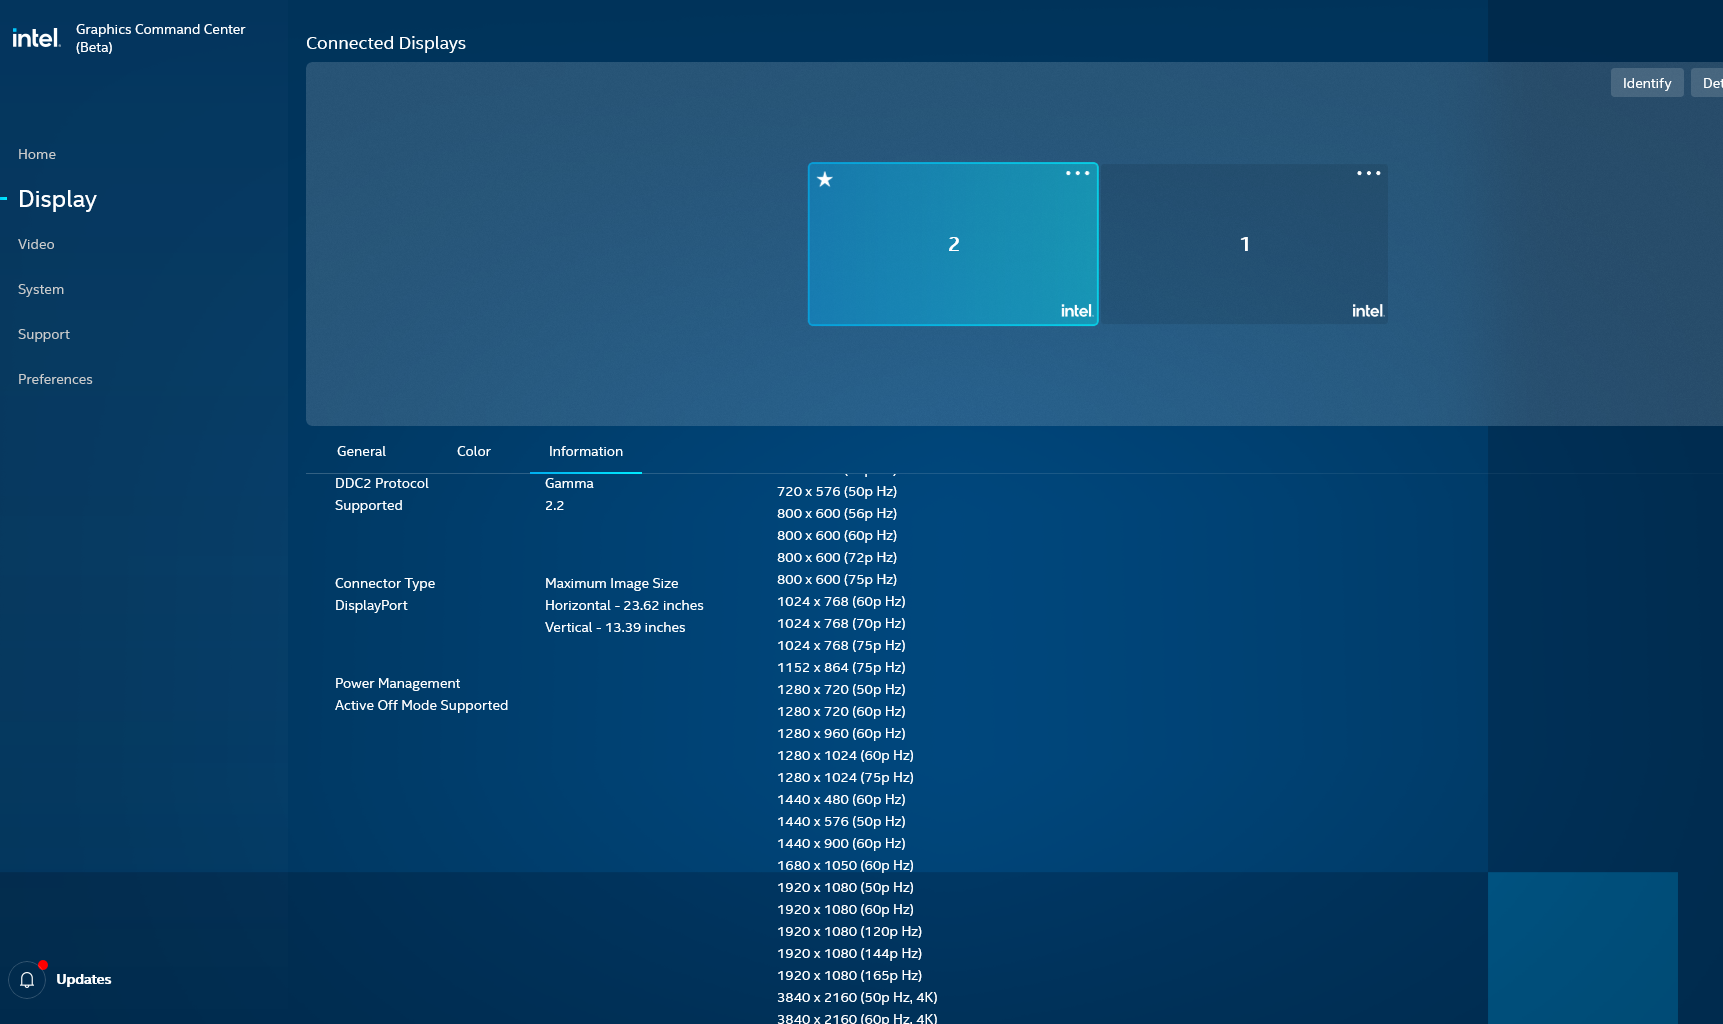Click the DDC2 Protocol label
Image resolution: width=1723 pixels, height=1024 pixels.
[x=382, y=483]
